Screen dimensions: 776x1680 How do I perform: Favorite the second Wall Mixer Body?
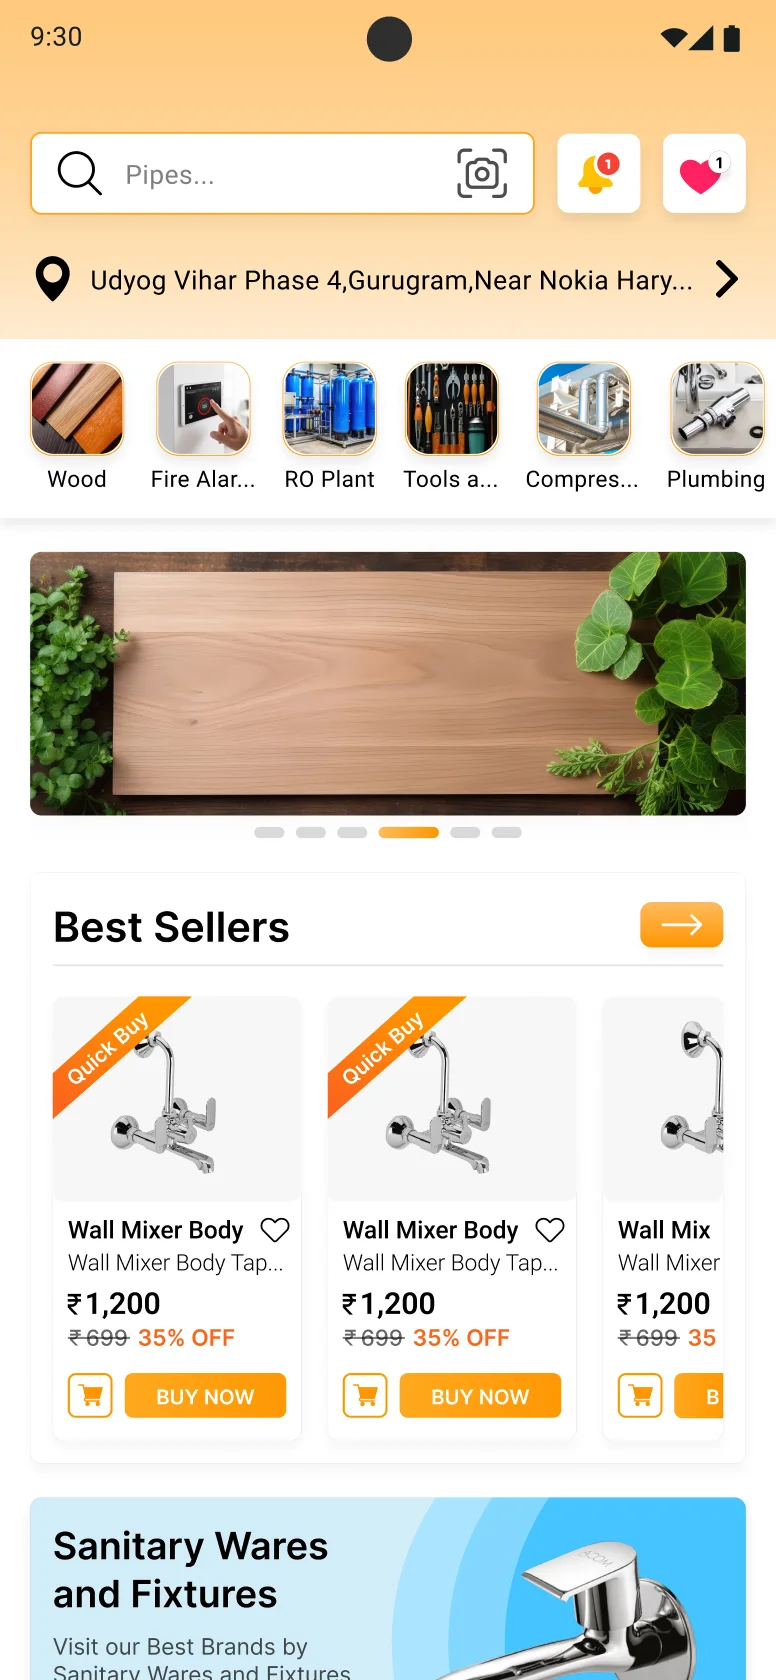coord(550,1229)
